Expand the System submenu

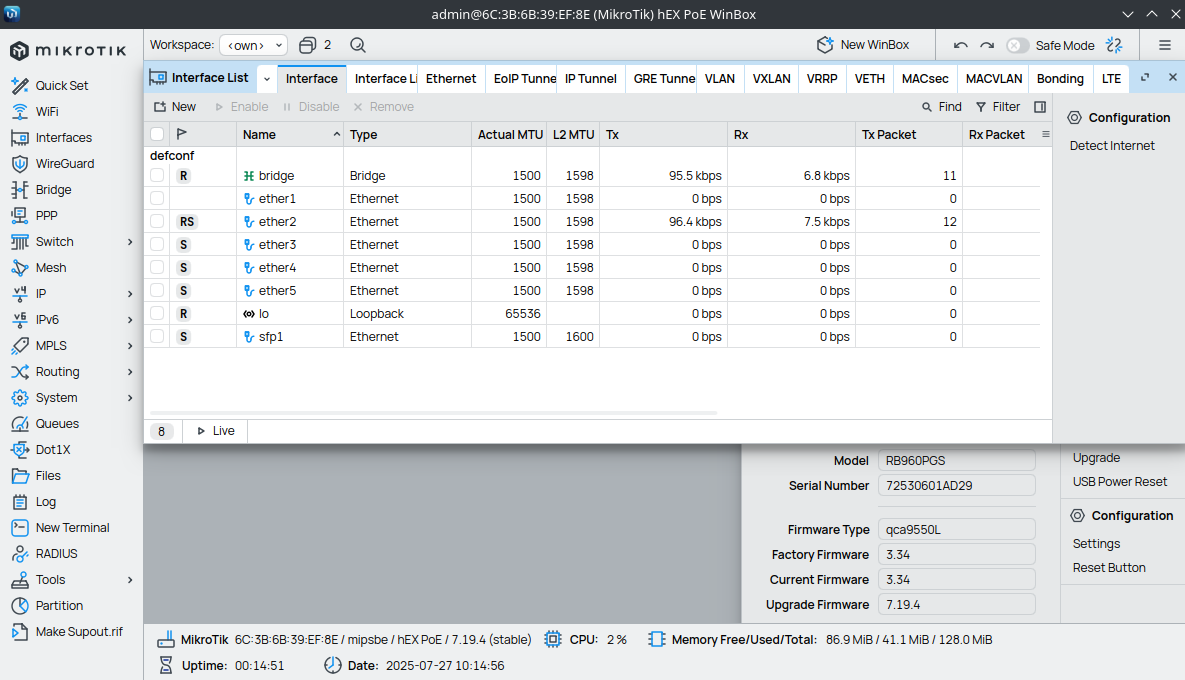pyautogui.click(x=130, y=398)
